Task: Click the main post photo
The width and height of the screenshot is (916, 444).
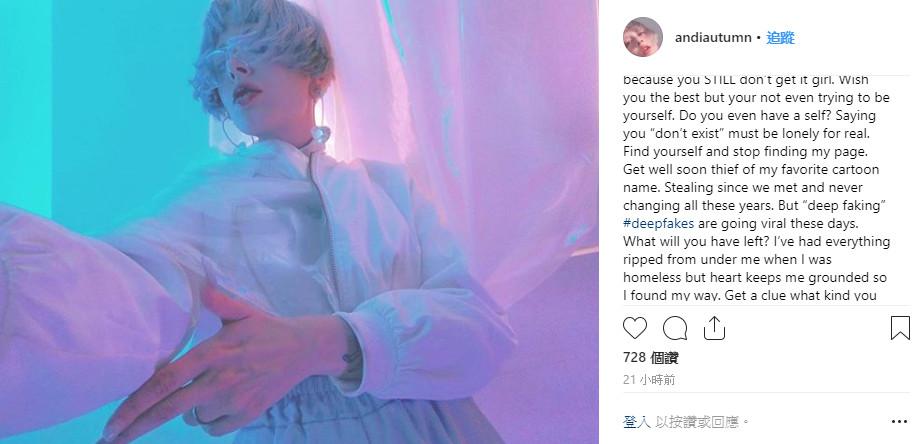Action: tap(299, 222)
